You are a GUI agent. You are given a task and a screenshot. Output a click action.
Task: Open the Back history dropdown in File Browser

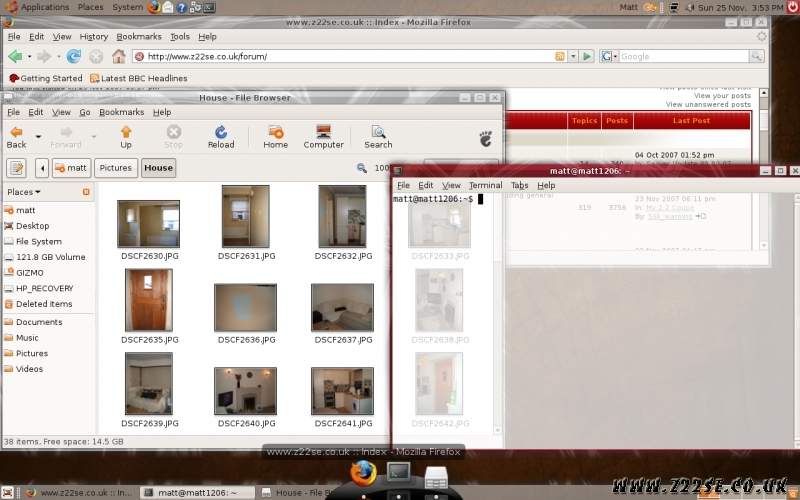click(x=38, y=137)
